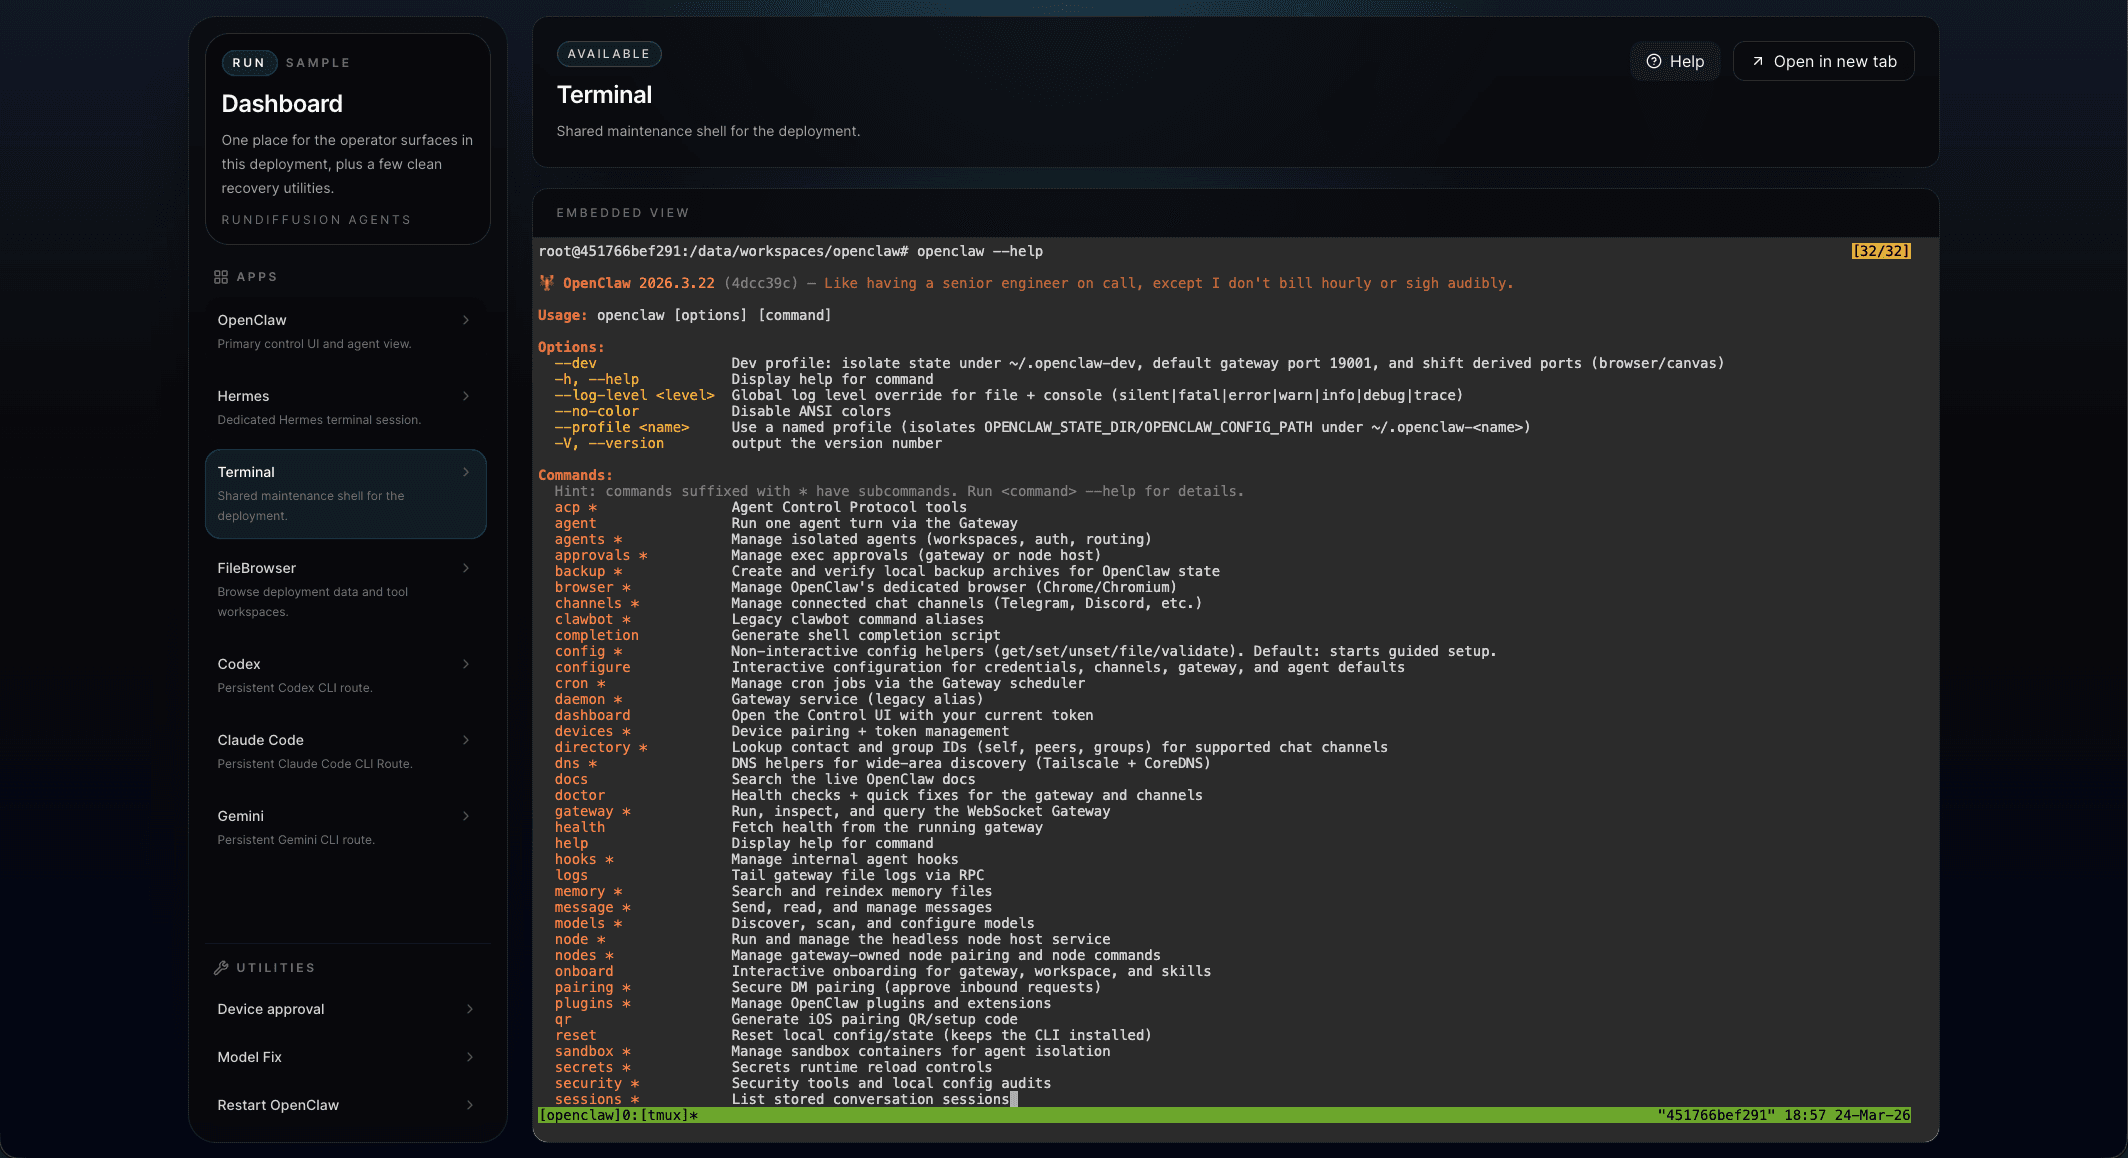Expand the FileBrowser chevron arrow
Image resolution: width=2128 pixels, height=1158 pixels.
tap(466, 568)
